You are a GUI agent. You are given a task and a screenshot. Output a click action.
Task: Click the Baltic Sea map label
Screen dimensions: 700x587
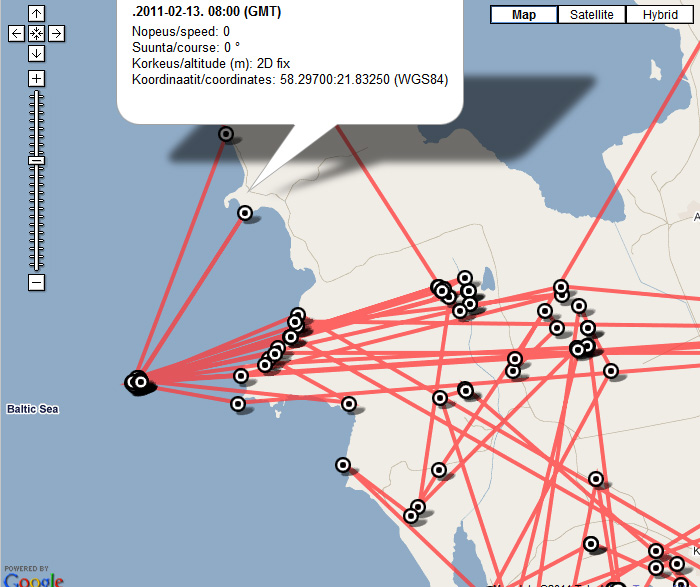(x=33, y=409)
